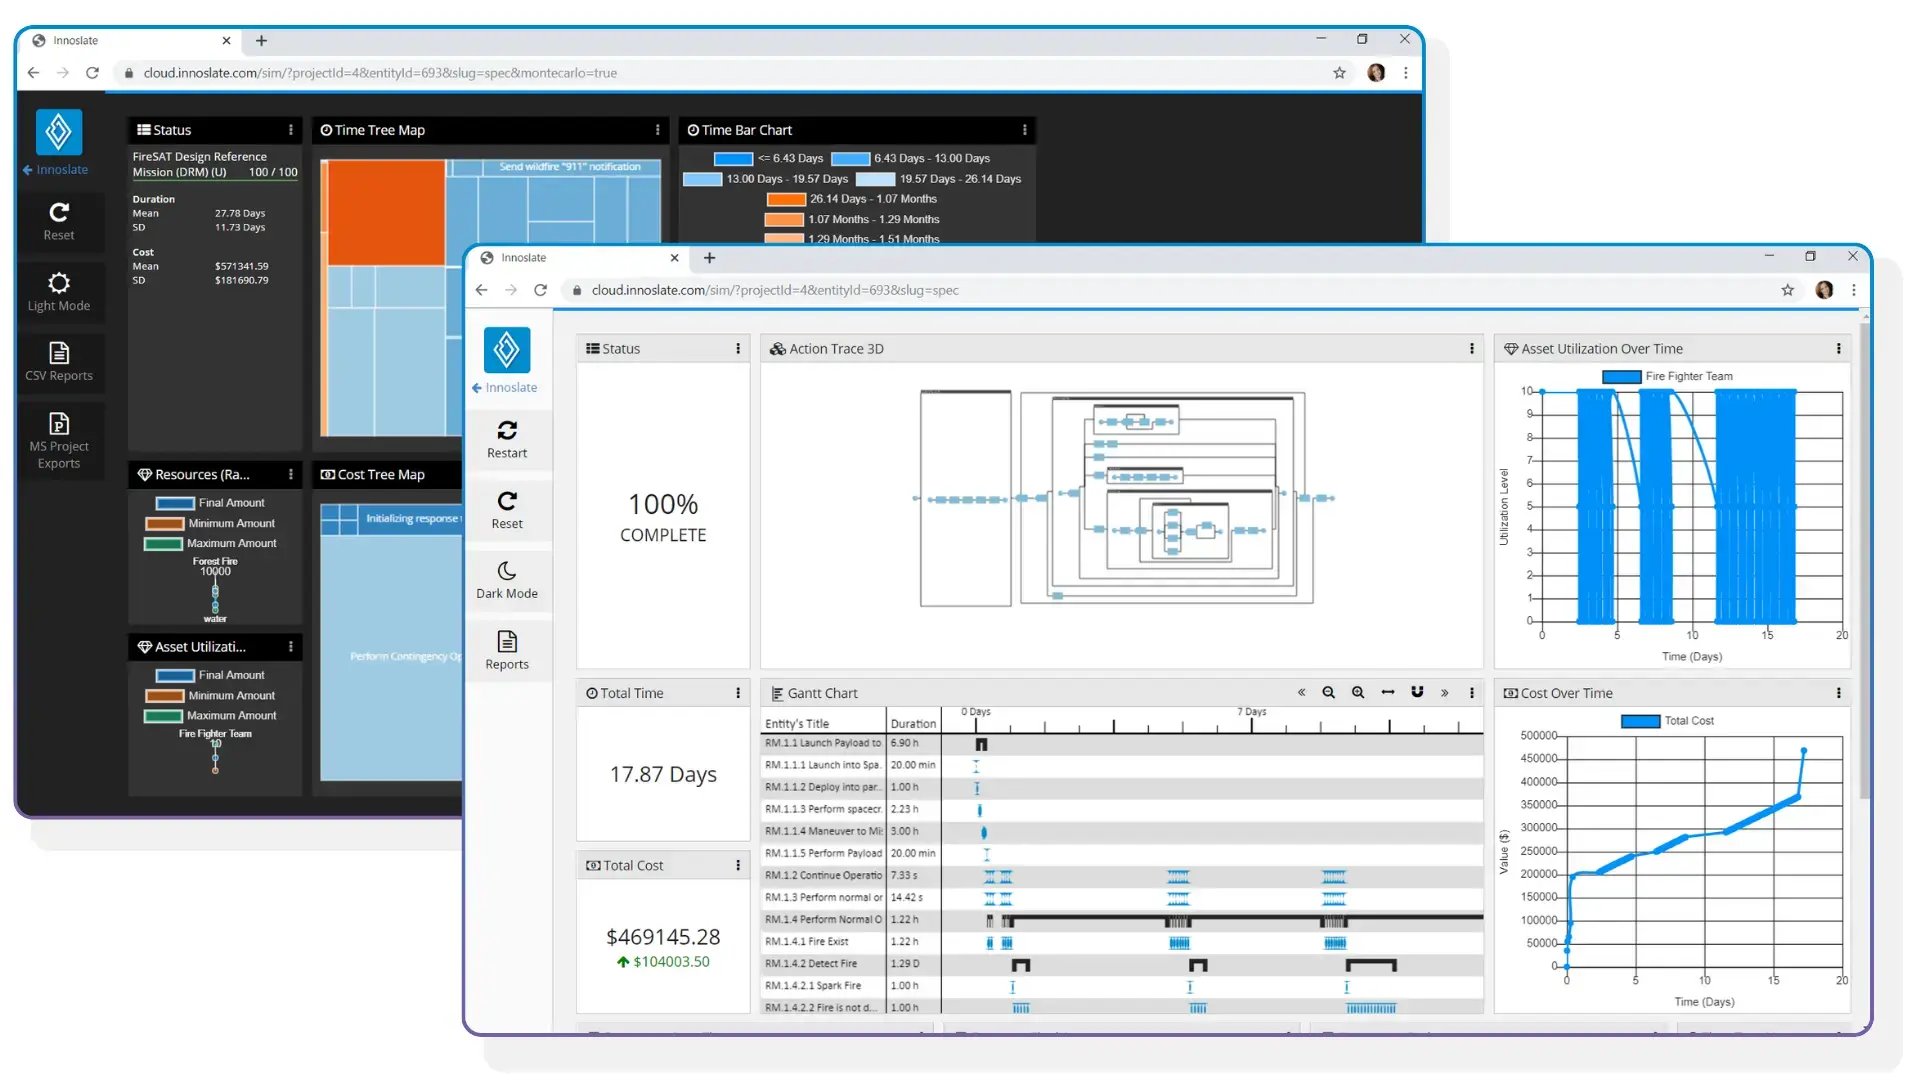Bookmark page with star in front browser

tap(1787, 290)
